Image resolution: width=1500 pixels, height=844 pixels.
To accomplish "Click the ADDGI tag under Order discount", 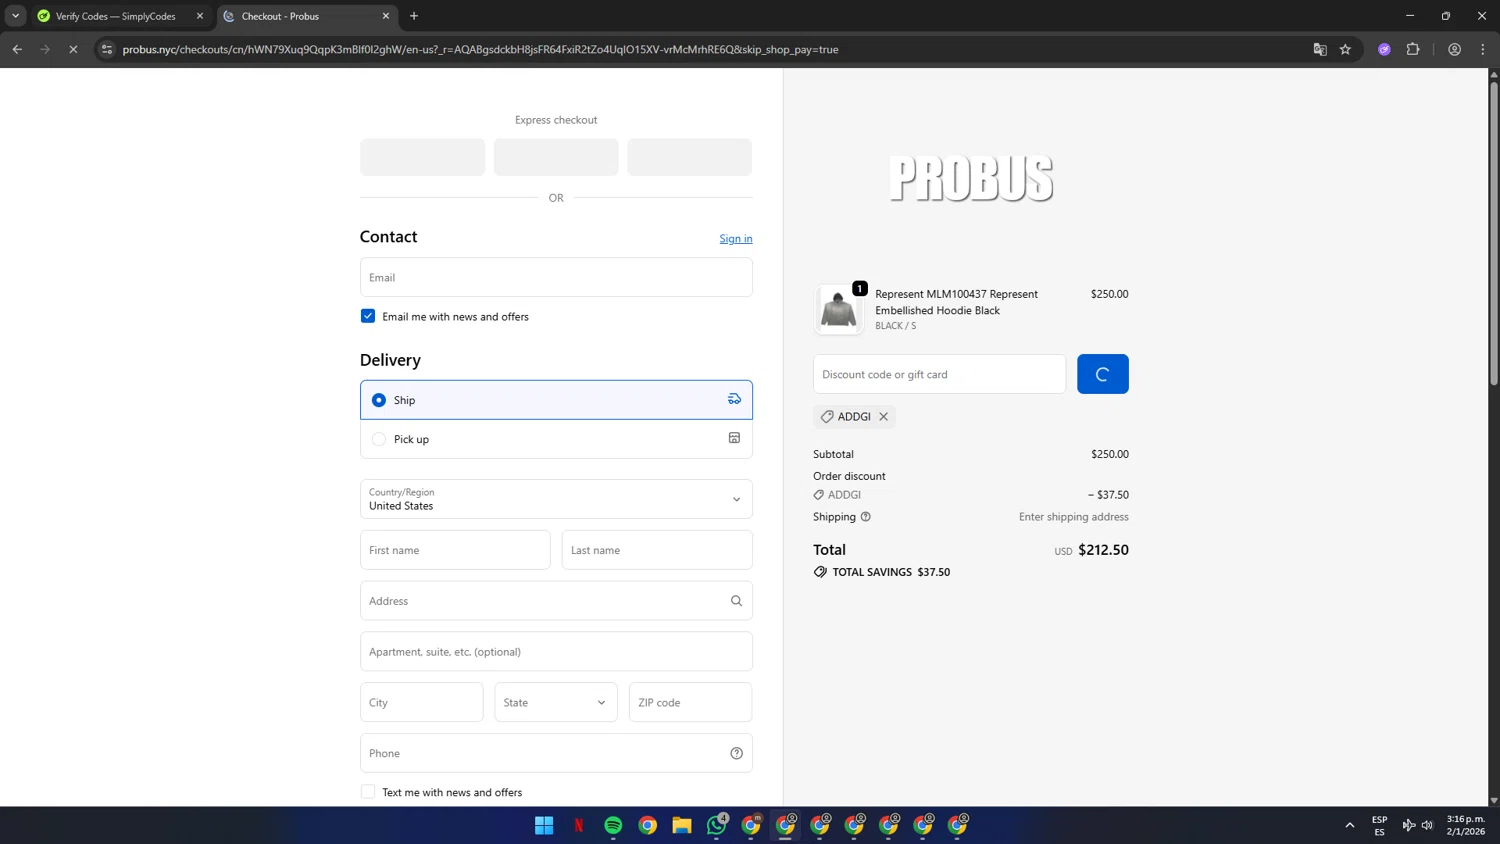I will (837, 494).
